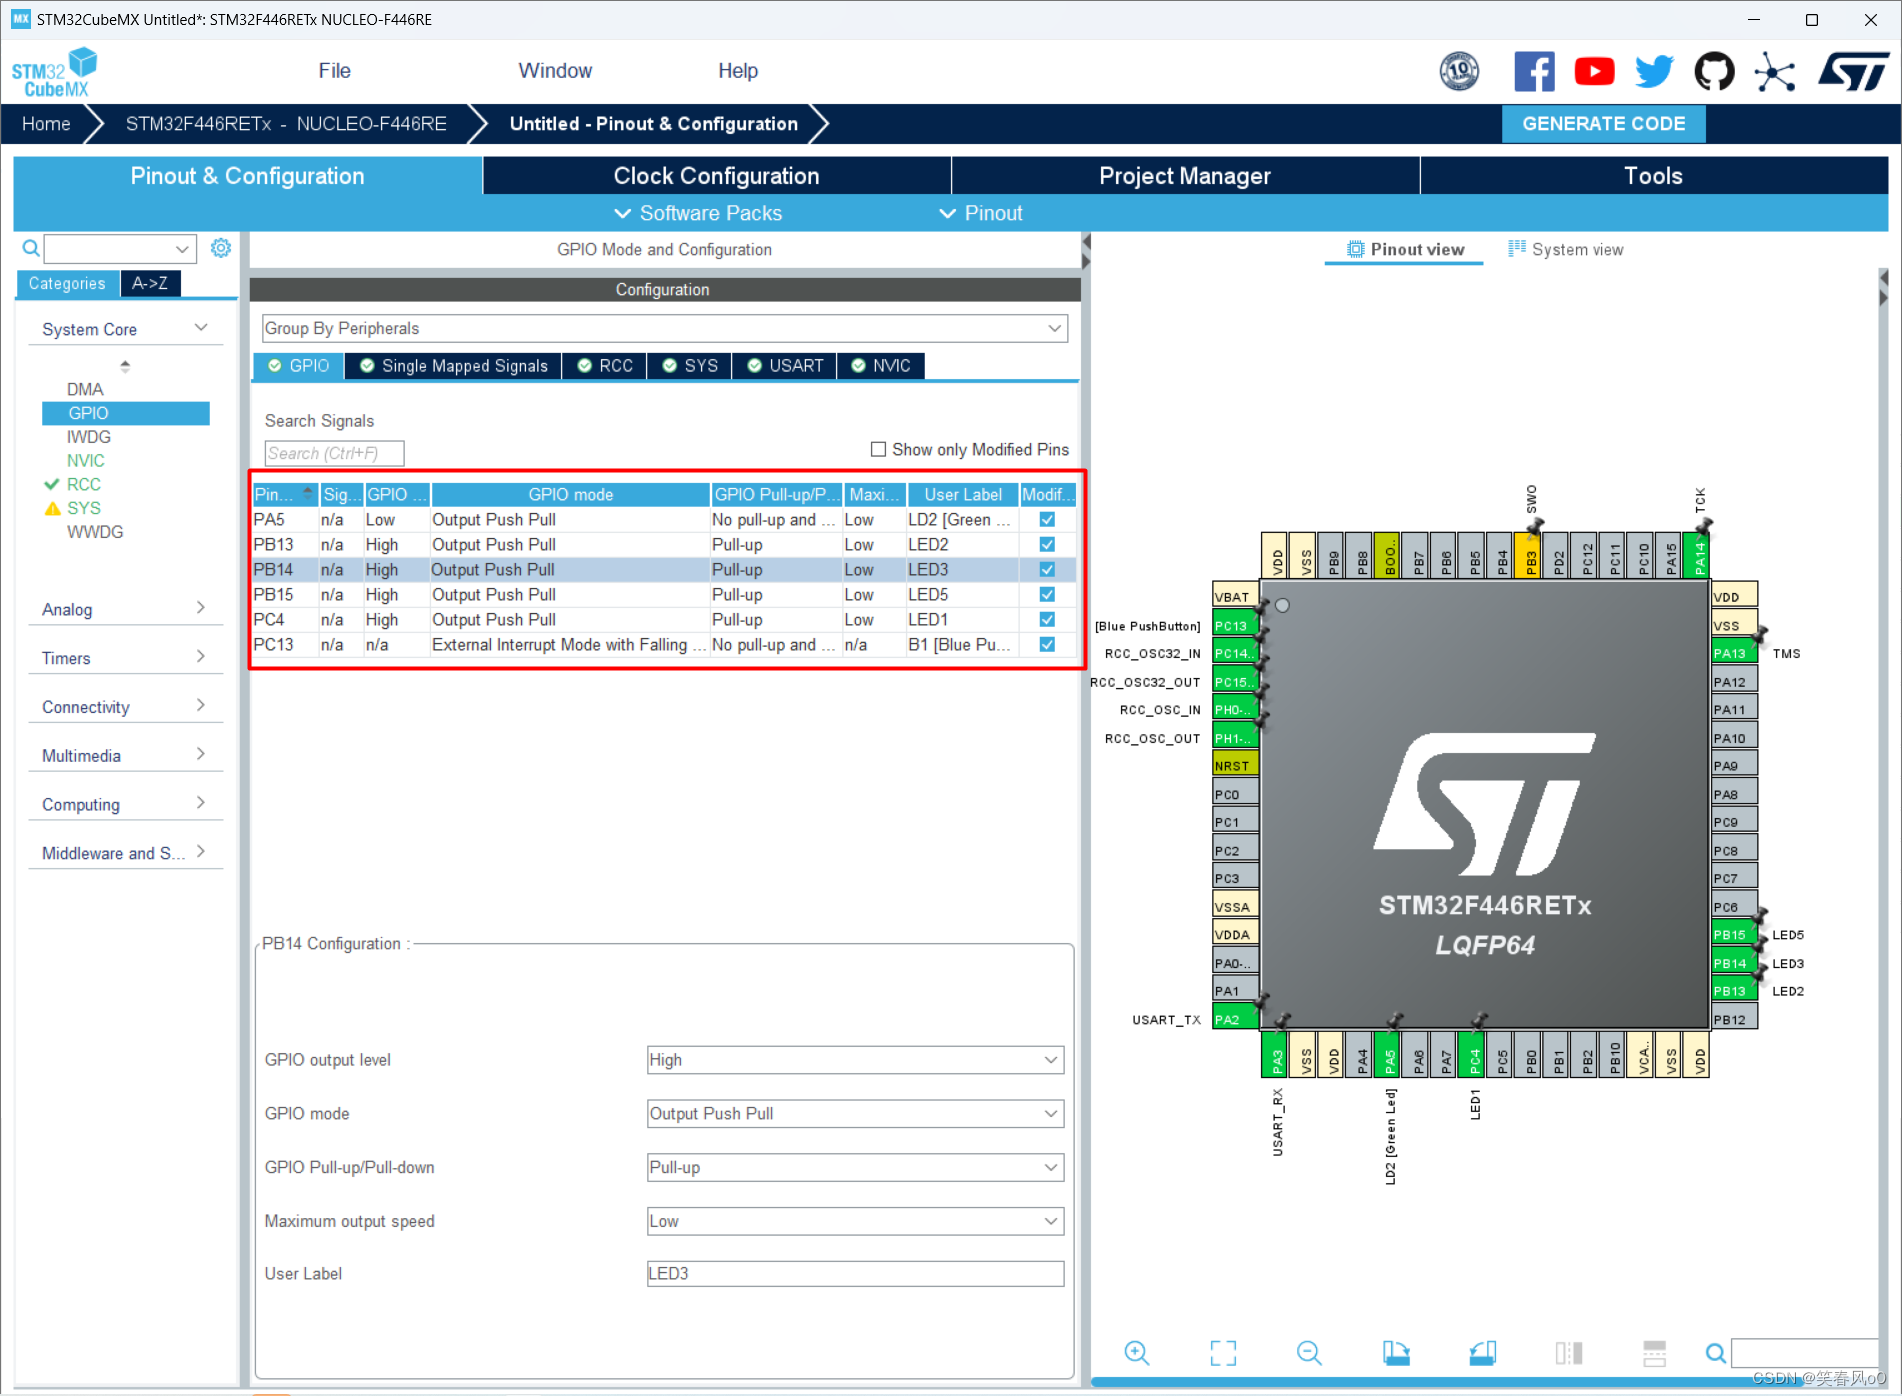Screen dimensions: 1902x1396
Task: Open the GitHub icon link
Action: point(1714,72)
